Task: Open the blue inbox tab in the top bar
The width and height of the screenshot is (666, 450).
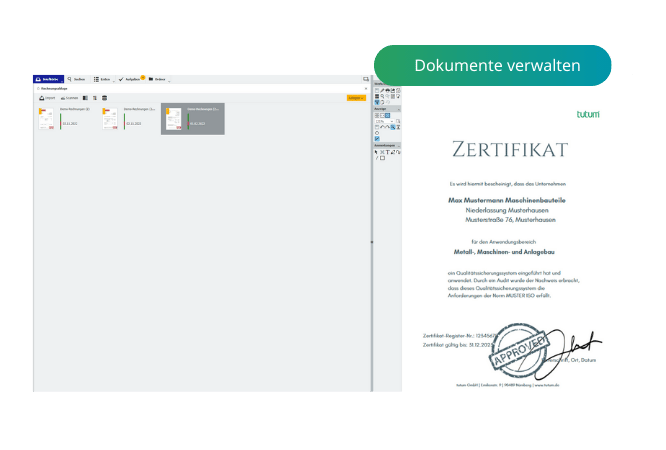Action: click(x=48, y=79)
